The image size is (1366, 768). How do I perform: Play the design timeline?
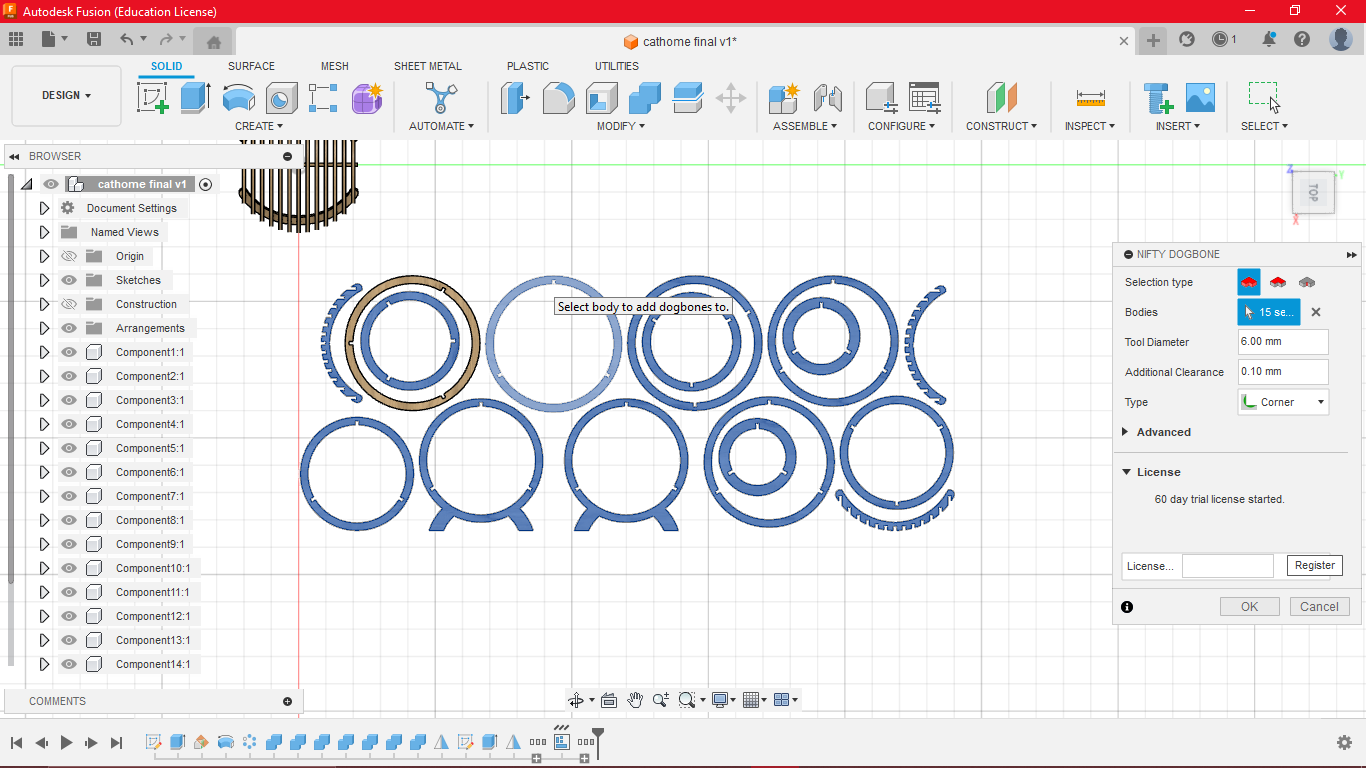click(67, 742)
